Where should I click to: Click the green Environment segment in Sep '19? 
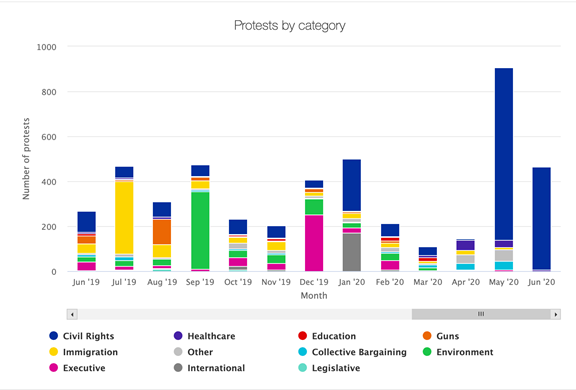[200, 231]
